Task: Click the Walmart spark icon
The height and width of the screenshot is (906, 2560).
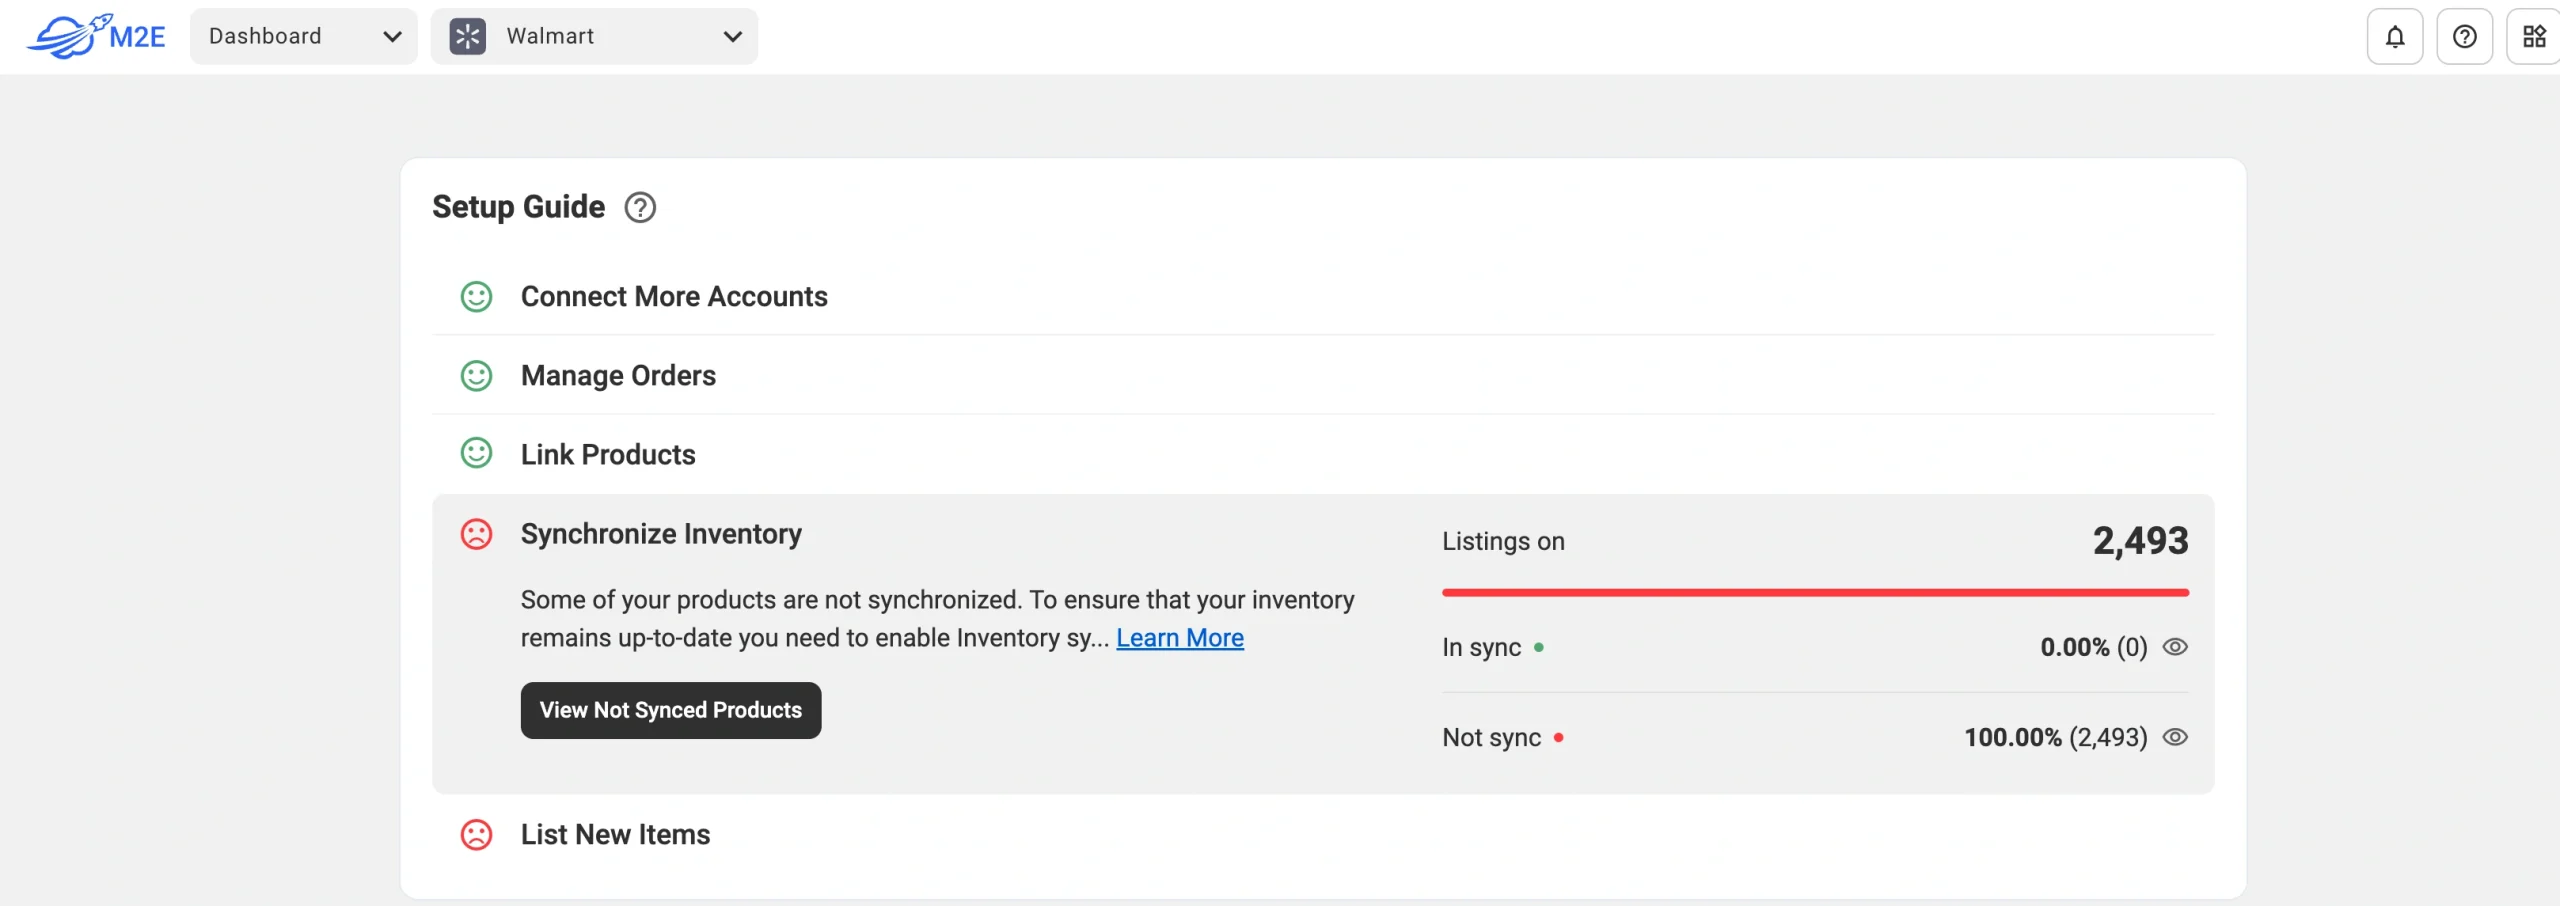Action: pos(467,37)
